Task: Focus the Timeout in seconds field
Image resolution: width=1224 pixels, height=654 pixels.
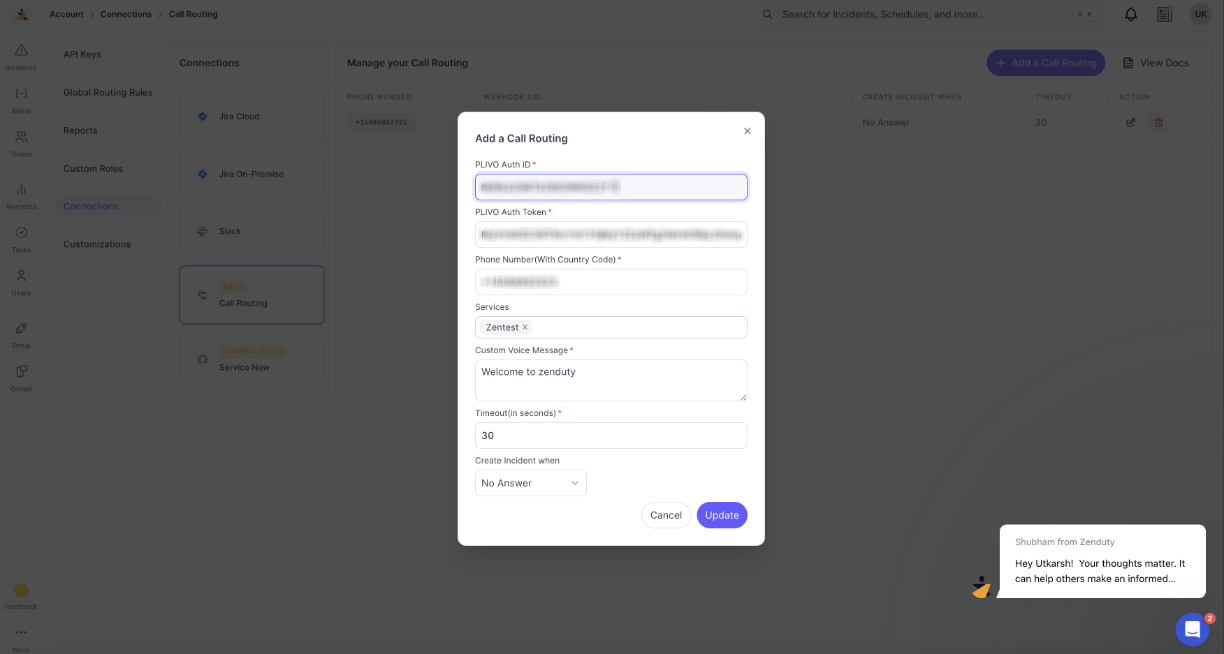Action: (611, 435)
